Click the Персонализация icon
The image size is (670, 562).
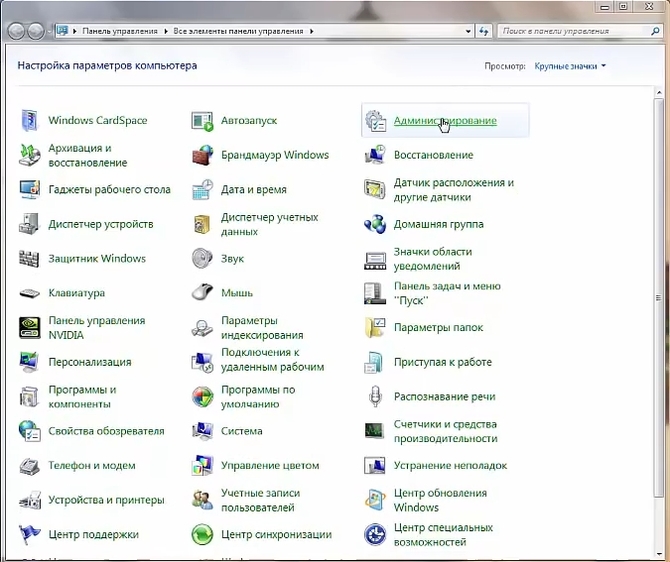coord(29,362)
